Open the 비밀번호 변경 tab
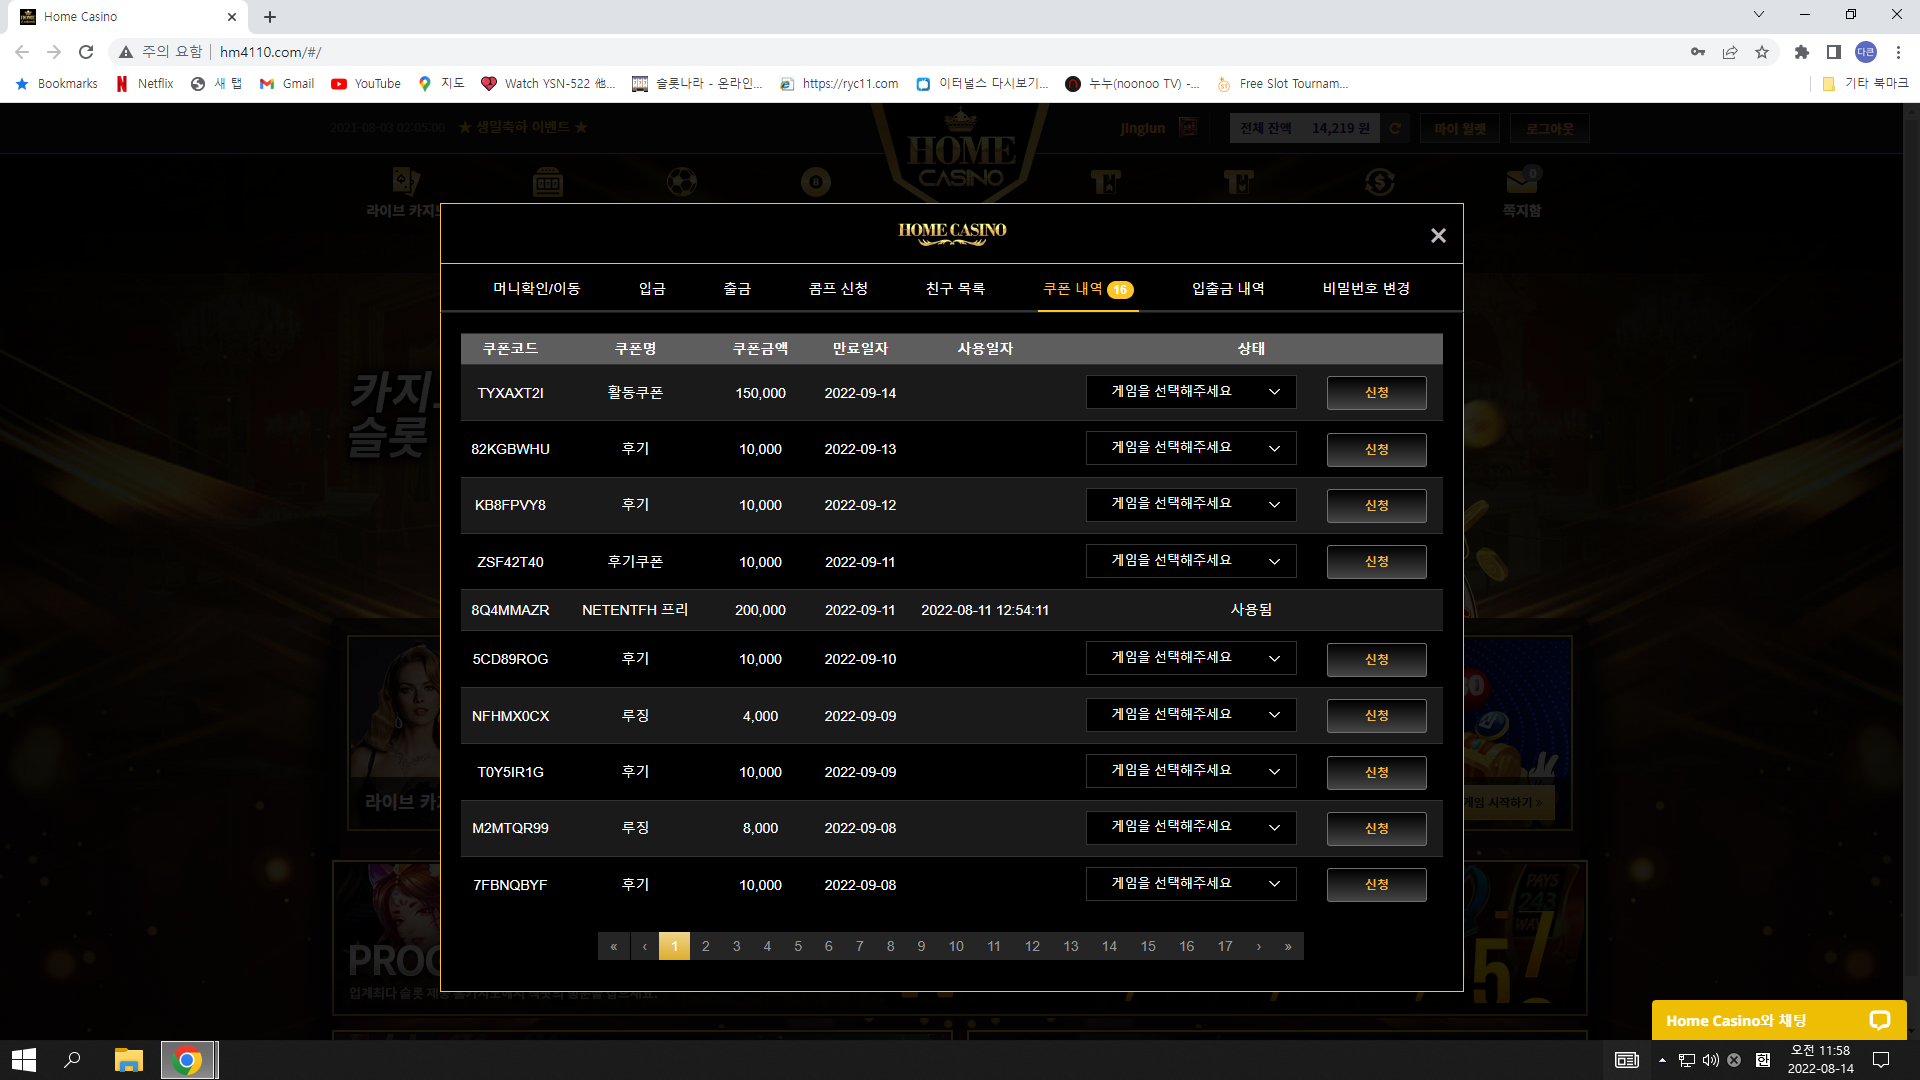 pos(1366,289)
